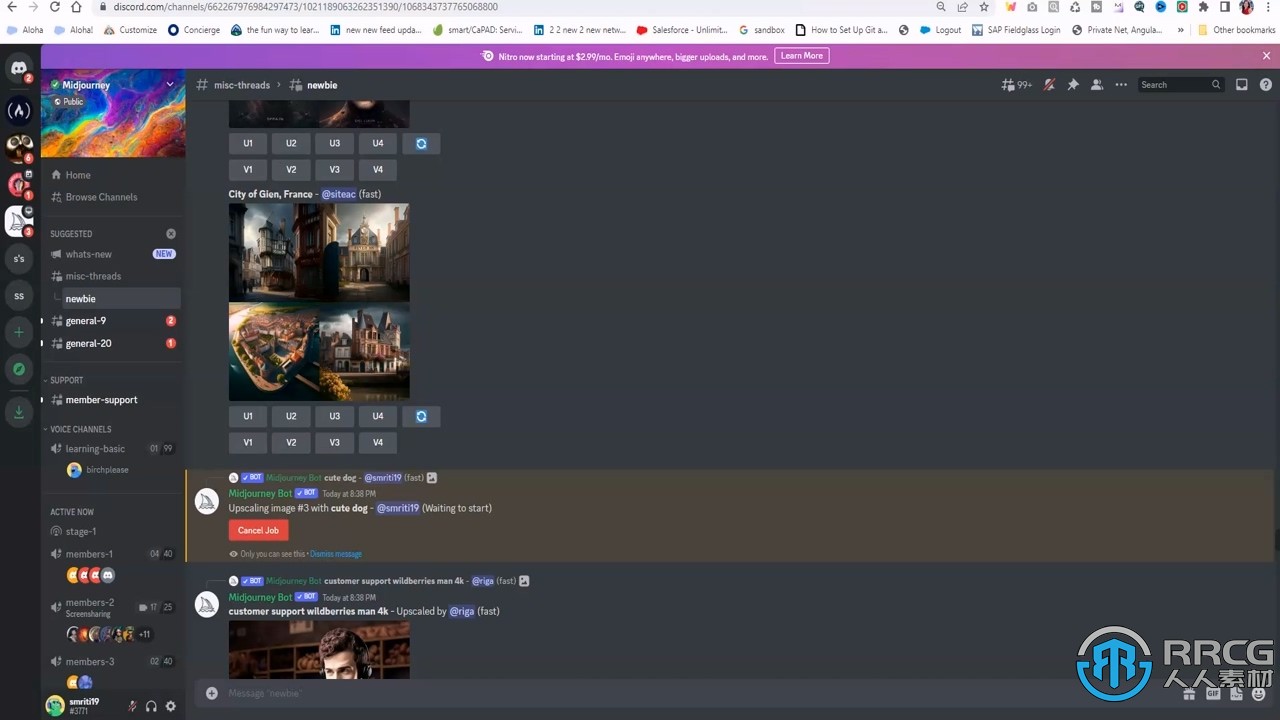Open the Midjourney sailboat server icon
Viewport: 1280px width, 720px height.
coord(19,221)
